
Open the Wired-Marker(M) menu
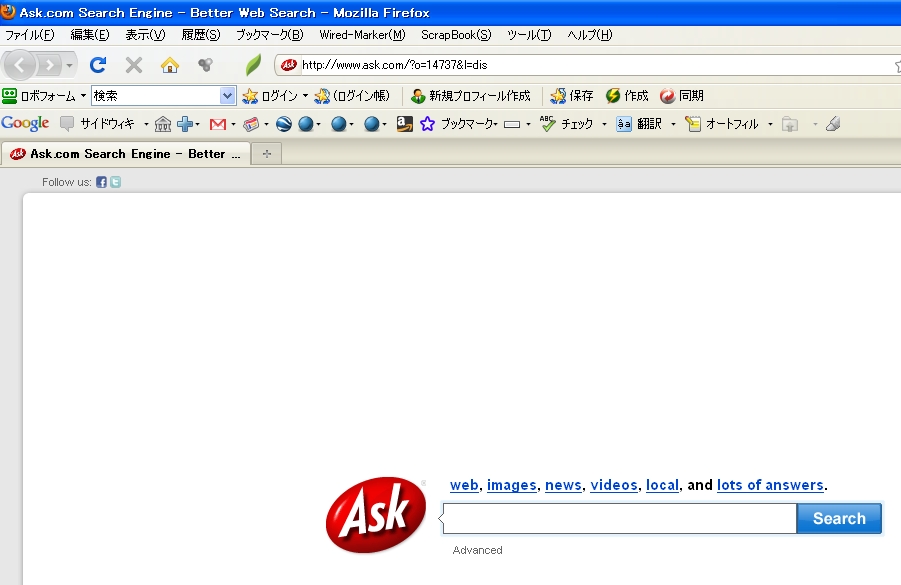click(363, 35)
